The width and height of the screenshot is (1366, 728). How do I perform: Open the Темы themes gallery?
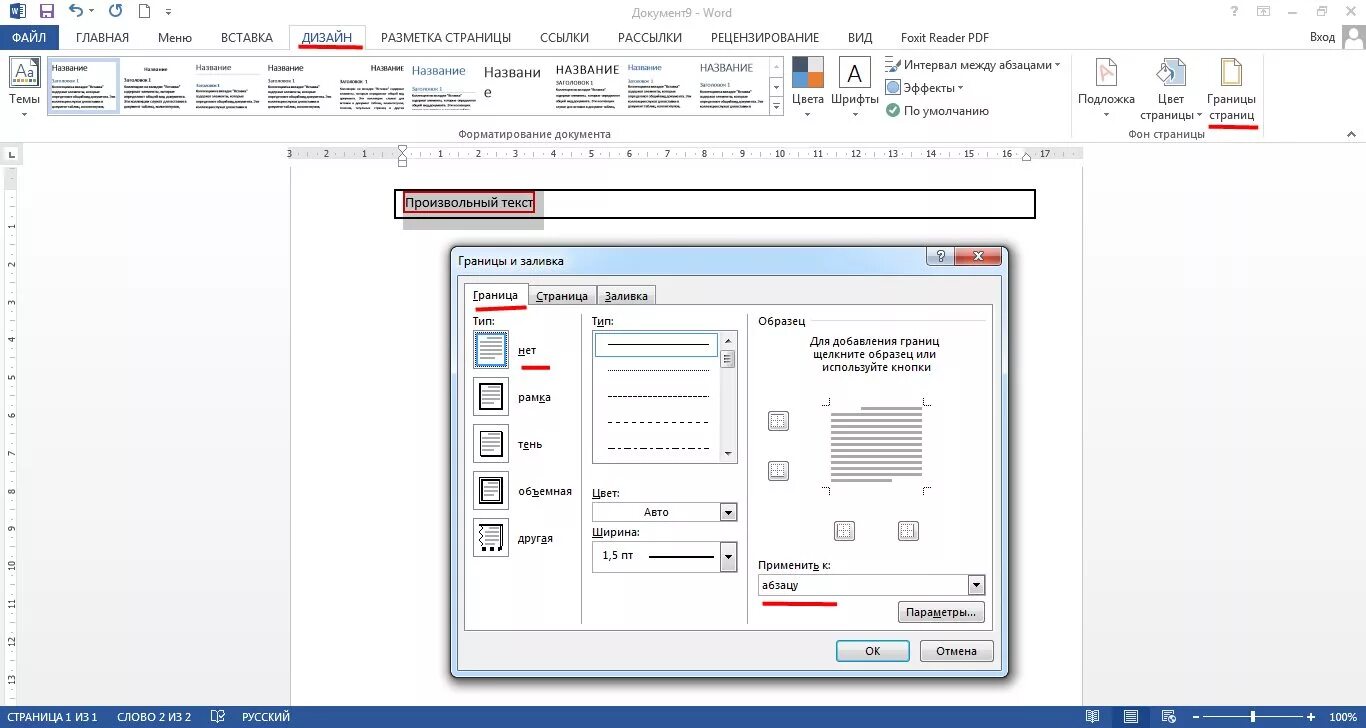tap(24, 86)
